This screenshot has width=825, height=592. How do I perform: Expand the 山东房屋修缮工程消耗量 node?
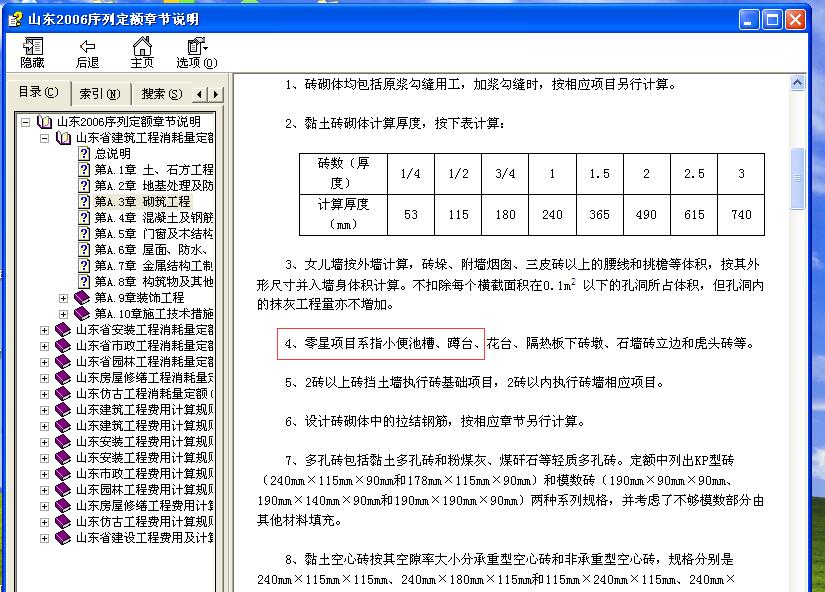tap(44, 378)
